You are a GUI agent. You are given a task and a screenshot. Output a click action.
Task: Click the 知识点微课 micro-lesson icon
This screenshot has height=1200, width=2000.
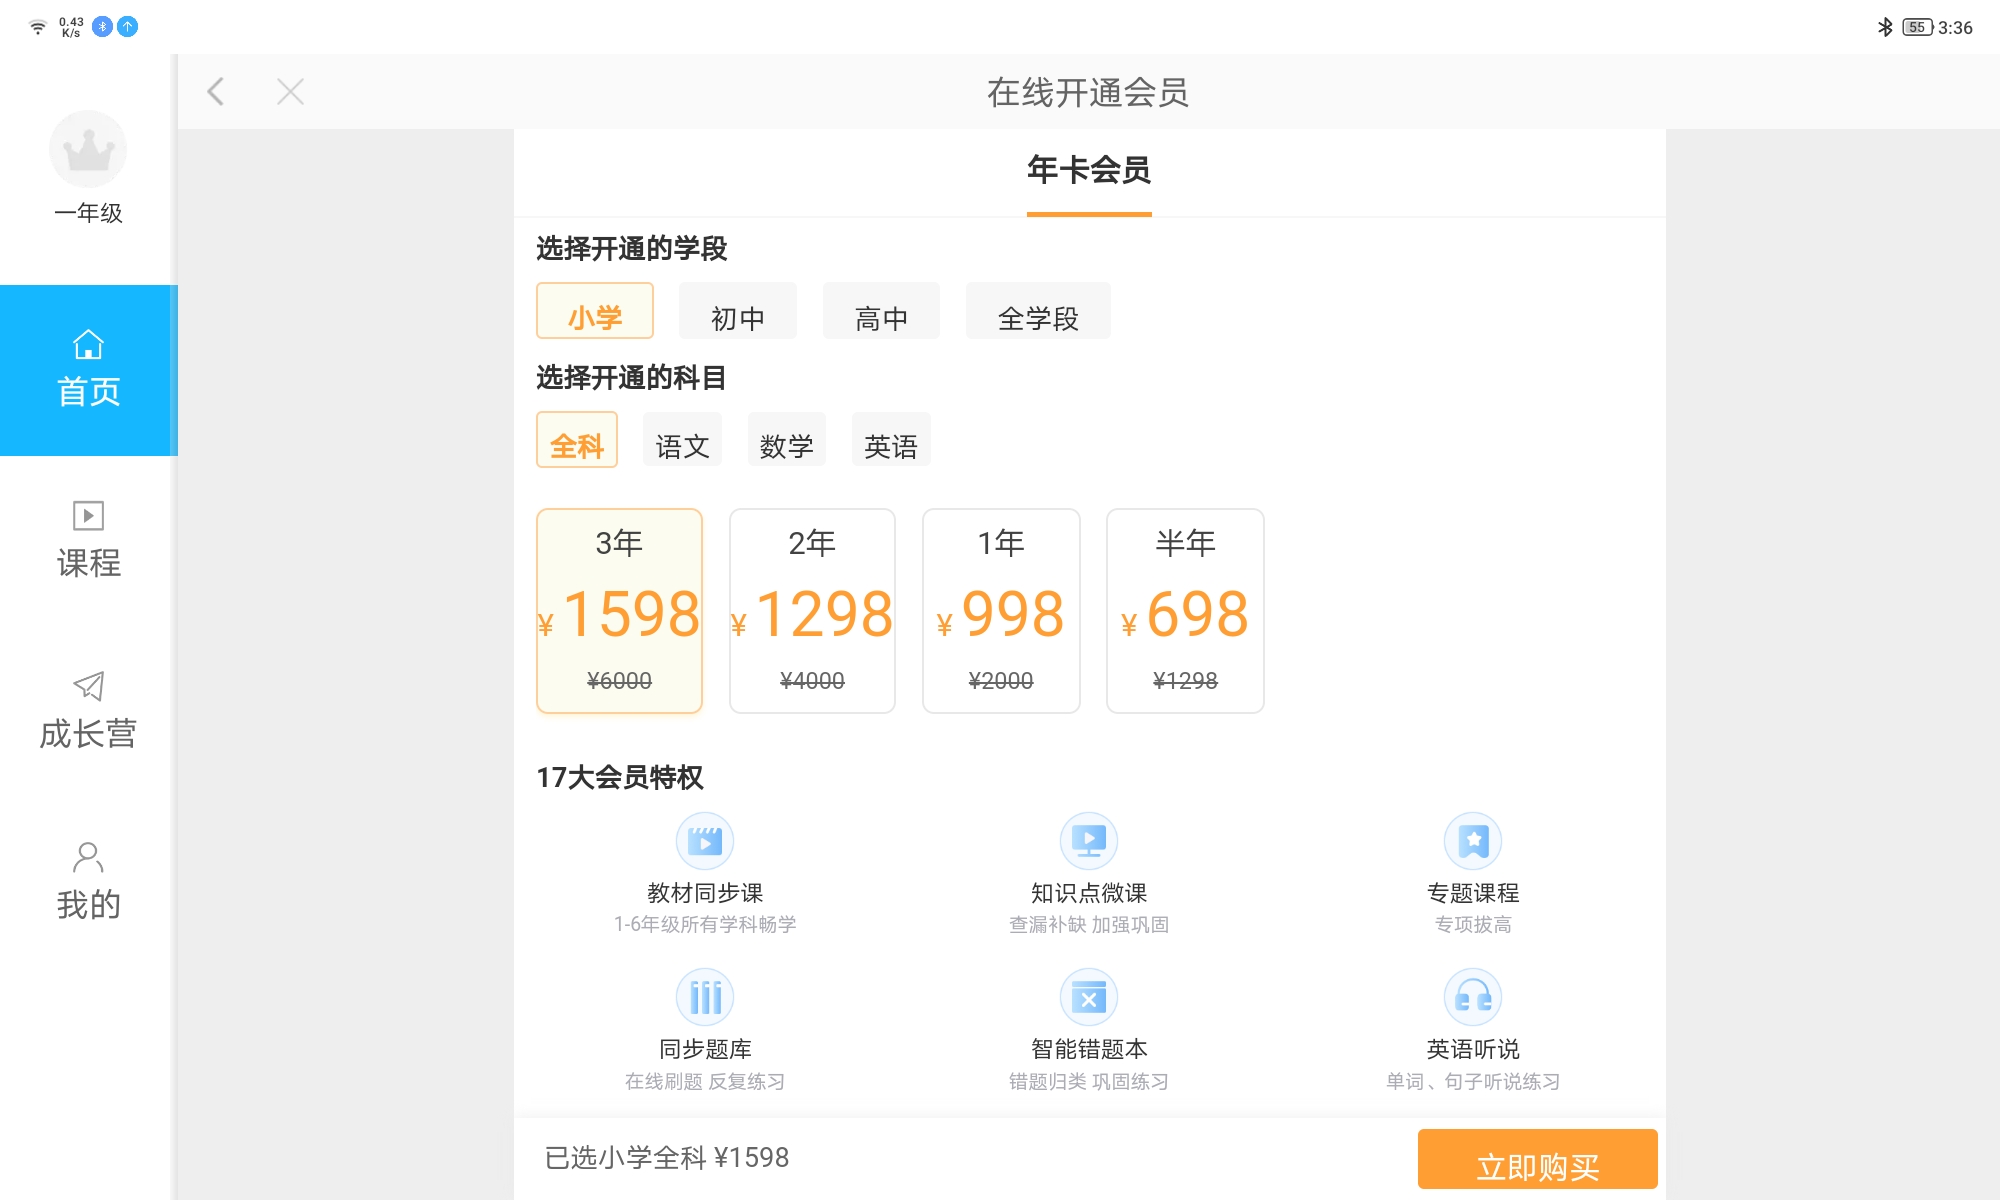[x=1088, y=840]
